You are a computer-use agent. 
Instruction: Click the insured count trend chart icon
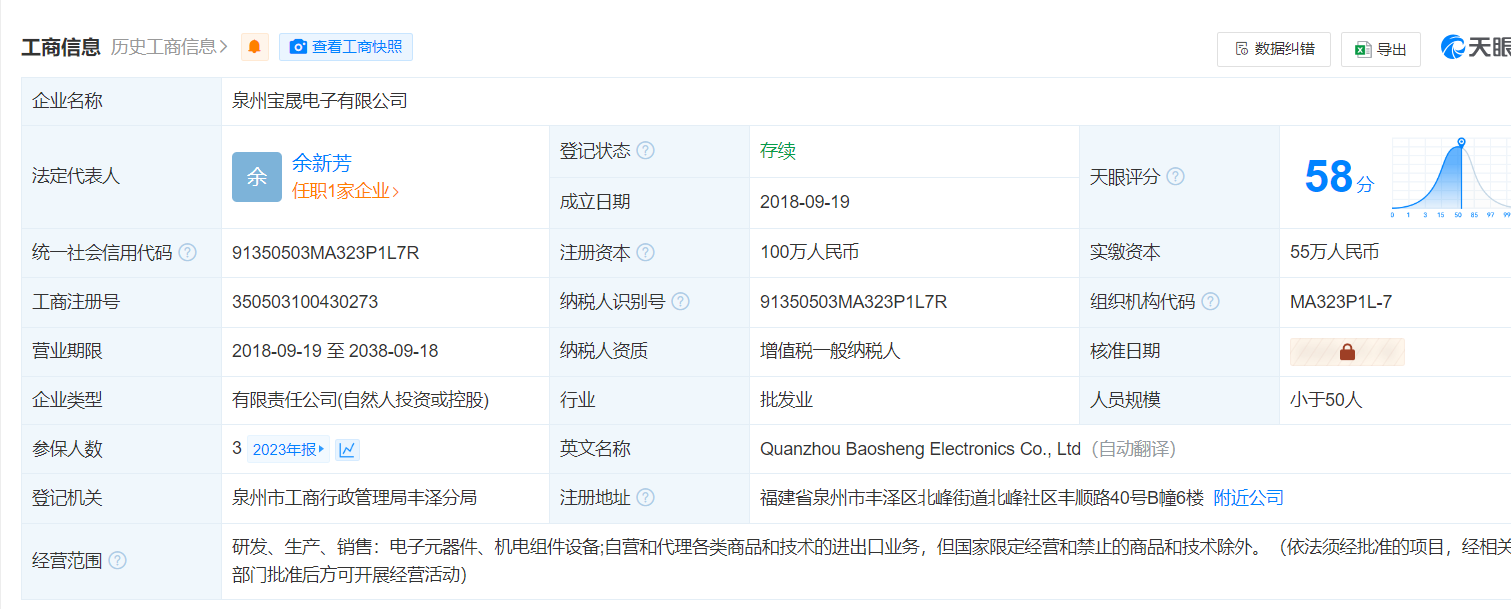point(347,450)
